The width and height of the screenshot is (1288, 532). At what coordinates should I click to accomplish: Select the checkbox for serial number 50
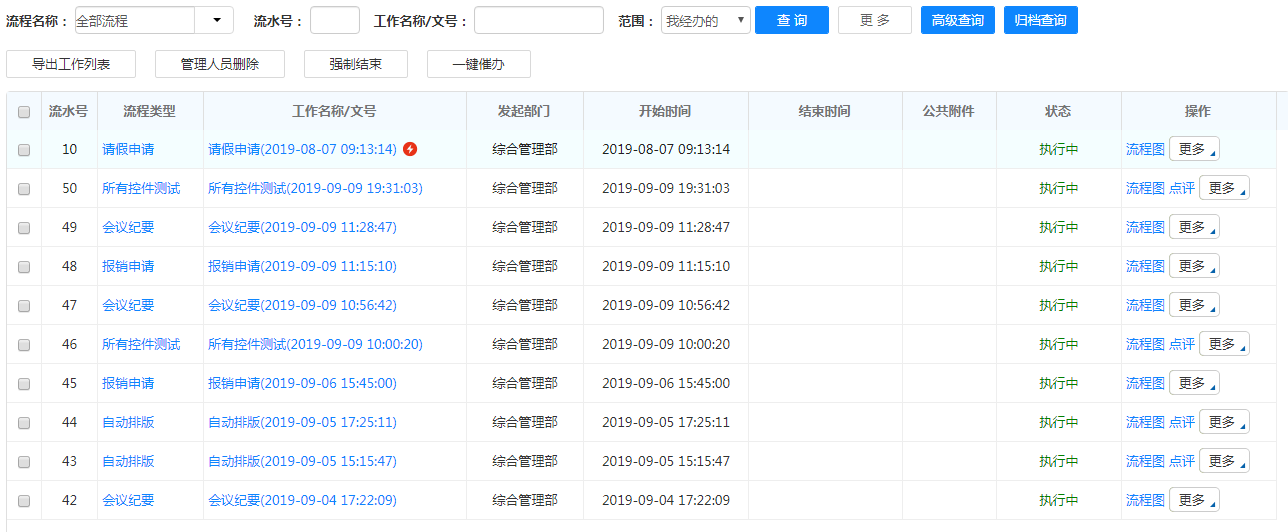24,189
